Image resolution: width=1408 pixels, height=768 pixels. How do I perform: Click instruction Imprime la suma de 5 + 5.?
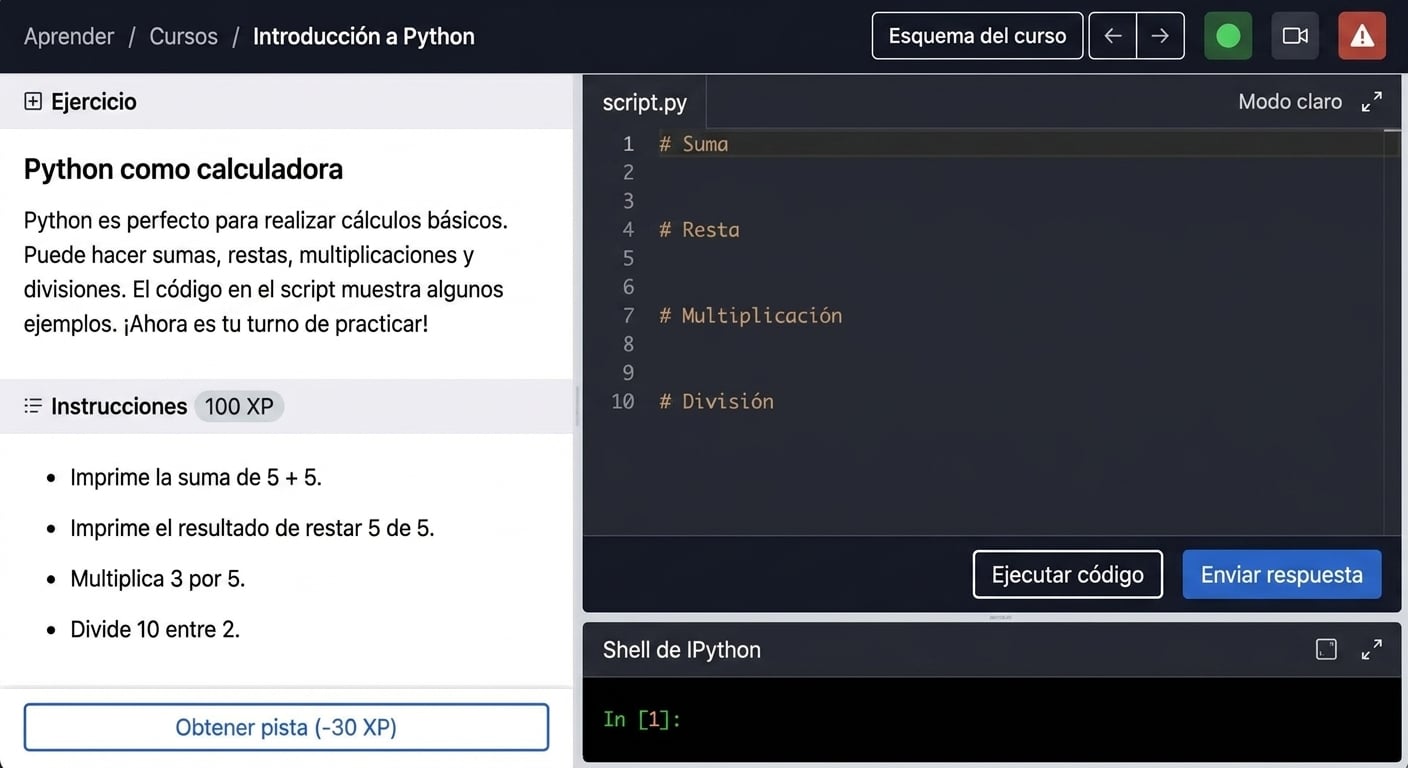pyautogui.click(x=196, y=477)
